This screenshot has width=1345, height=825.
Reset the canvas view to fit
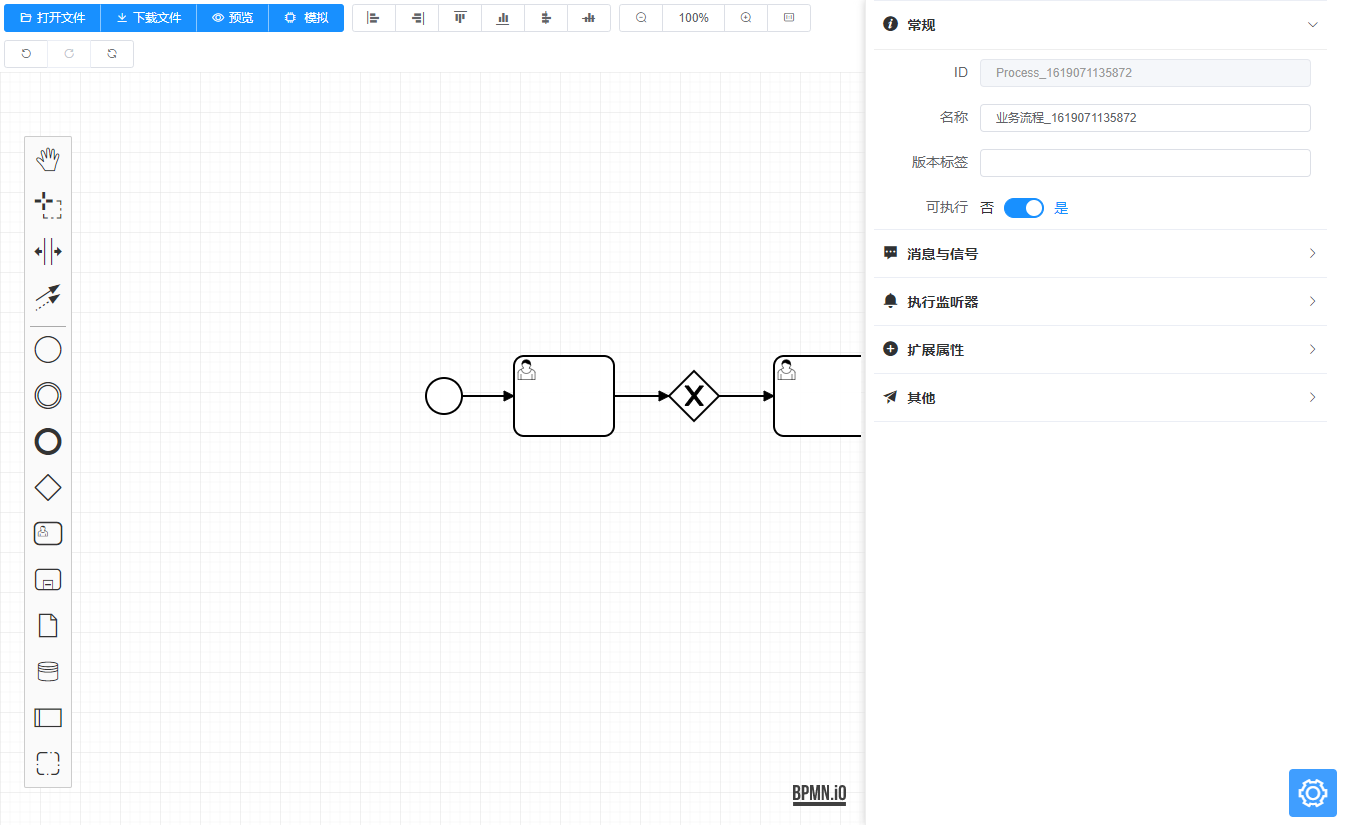(789, 18)
